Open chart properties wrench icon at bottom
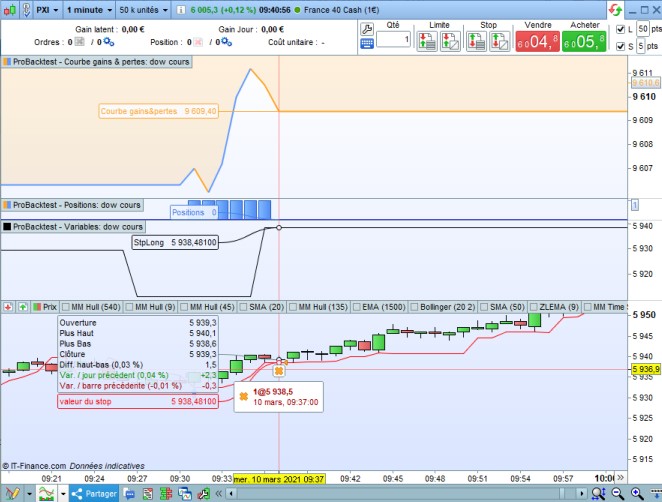The width and height of the screenshot is (662, 502). (x=203, y=493)
